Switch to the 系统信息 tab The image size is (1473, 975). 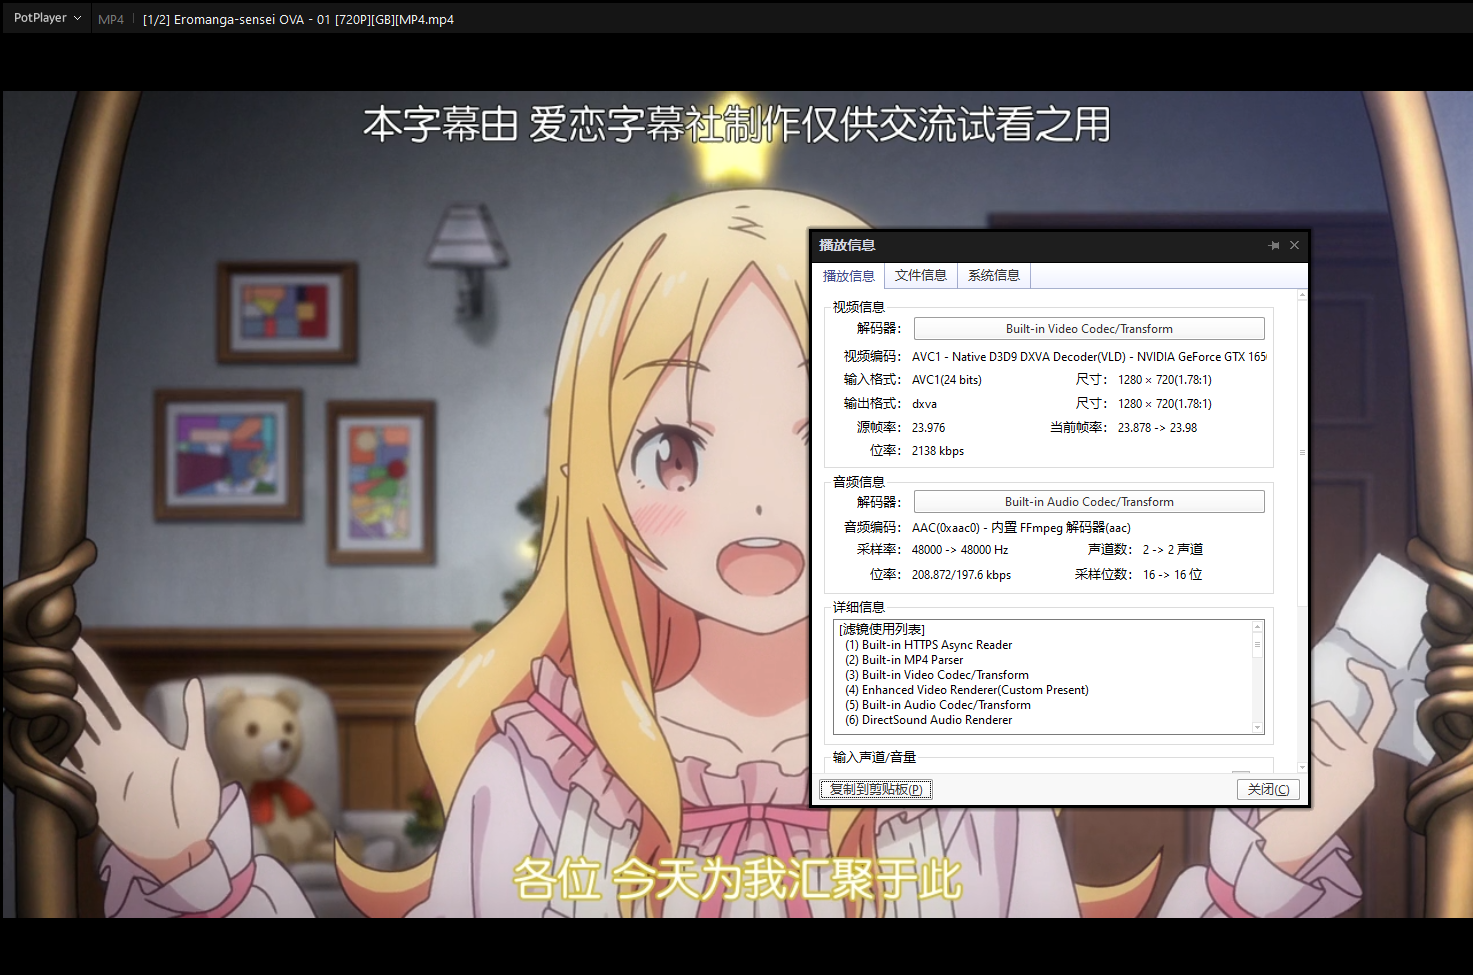993,275
